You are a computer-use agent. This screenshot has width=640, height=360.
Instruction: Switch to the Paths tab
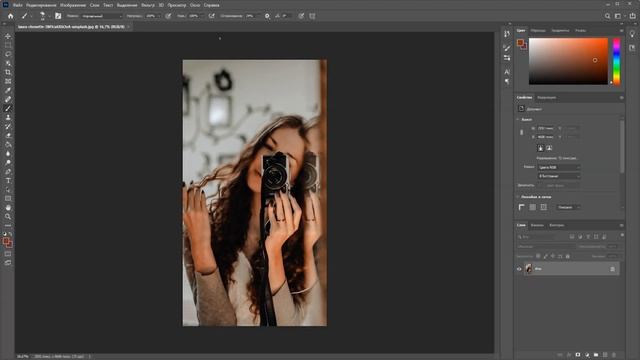tap(557, 225)
